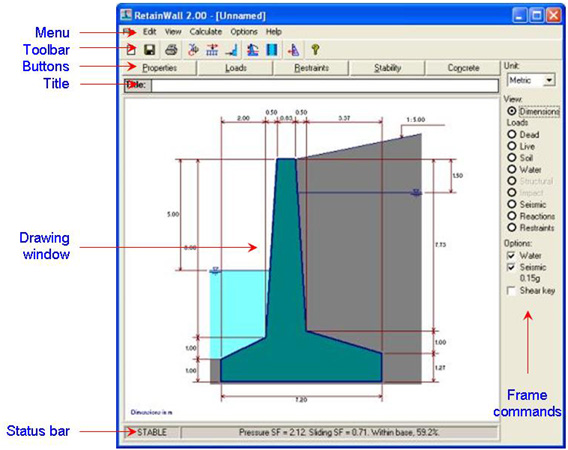Viewport: 568px width, 450px height.
Task: Click the stability toolbar icon with curved arrow
Action: tap(252, 50)
